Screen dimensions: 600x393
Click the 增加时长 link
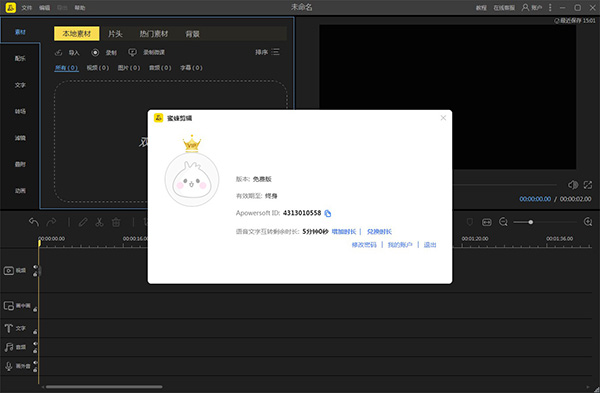point(344,232)
